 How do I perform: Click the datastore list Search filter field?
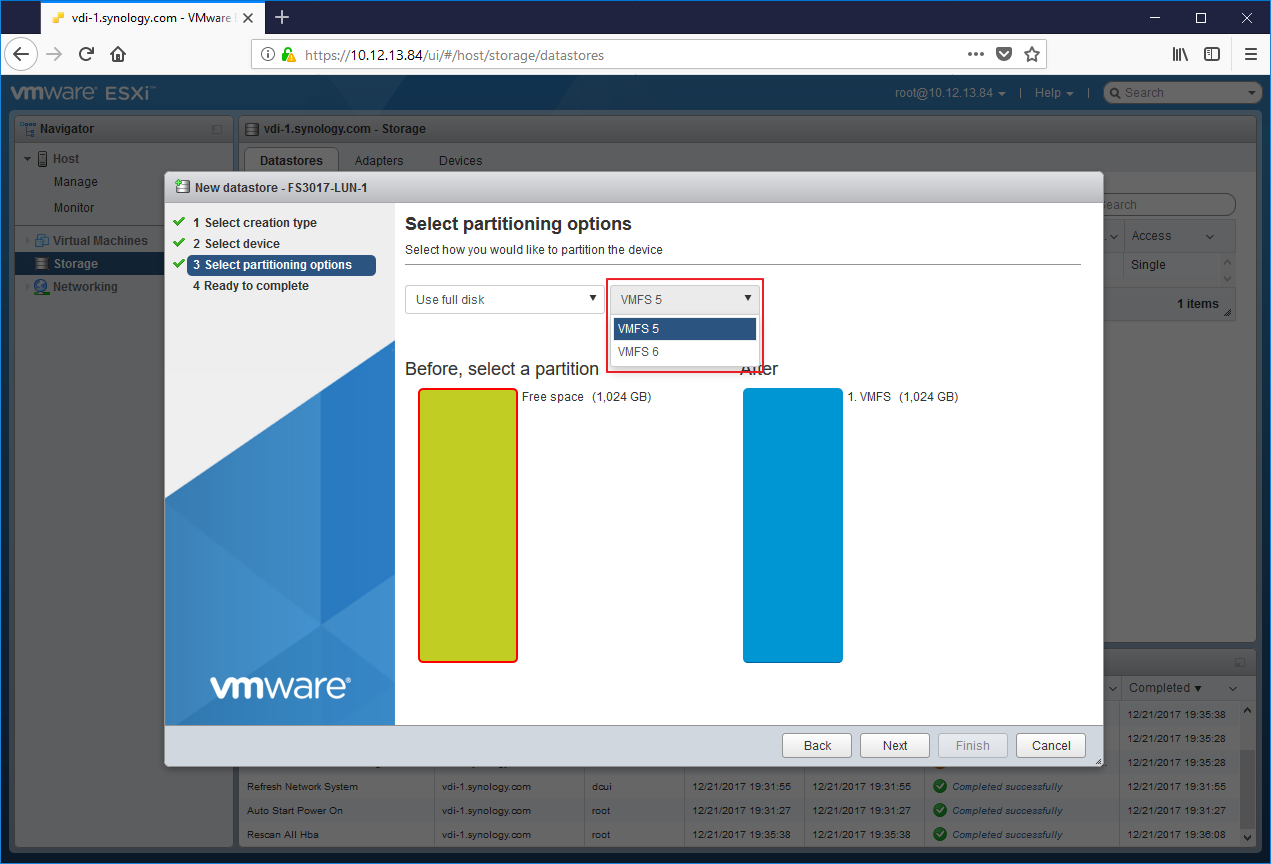coord(1168,204)
